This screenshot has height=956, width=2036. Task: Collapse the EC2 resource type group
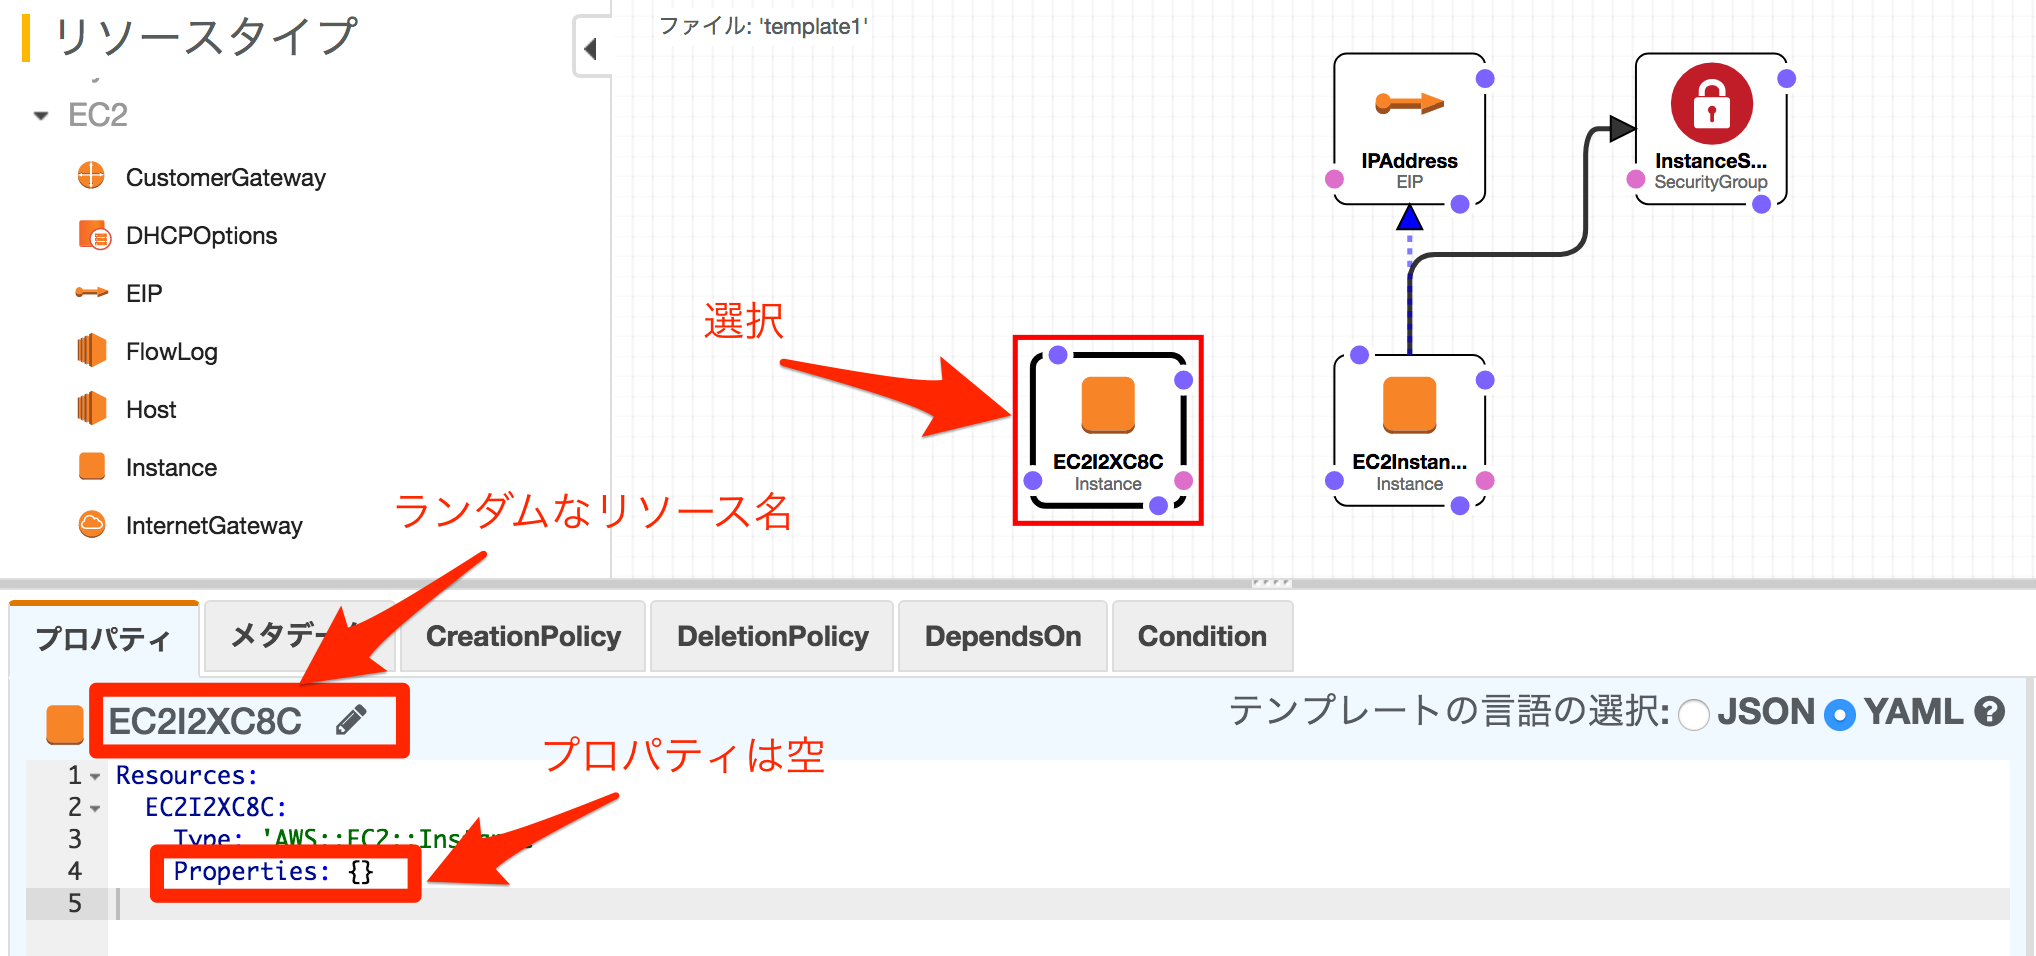(x=41, y=116)
